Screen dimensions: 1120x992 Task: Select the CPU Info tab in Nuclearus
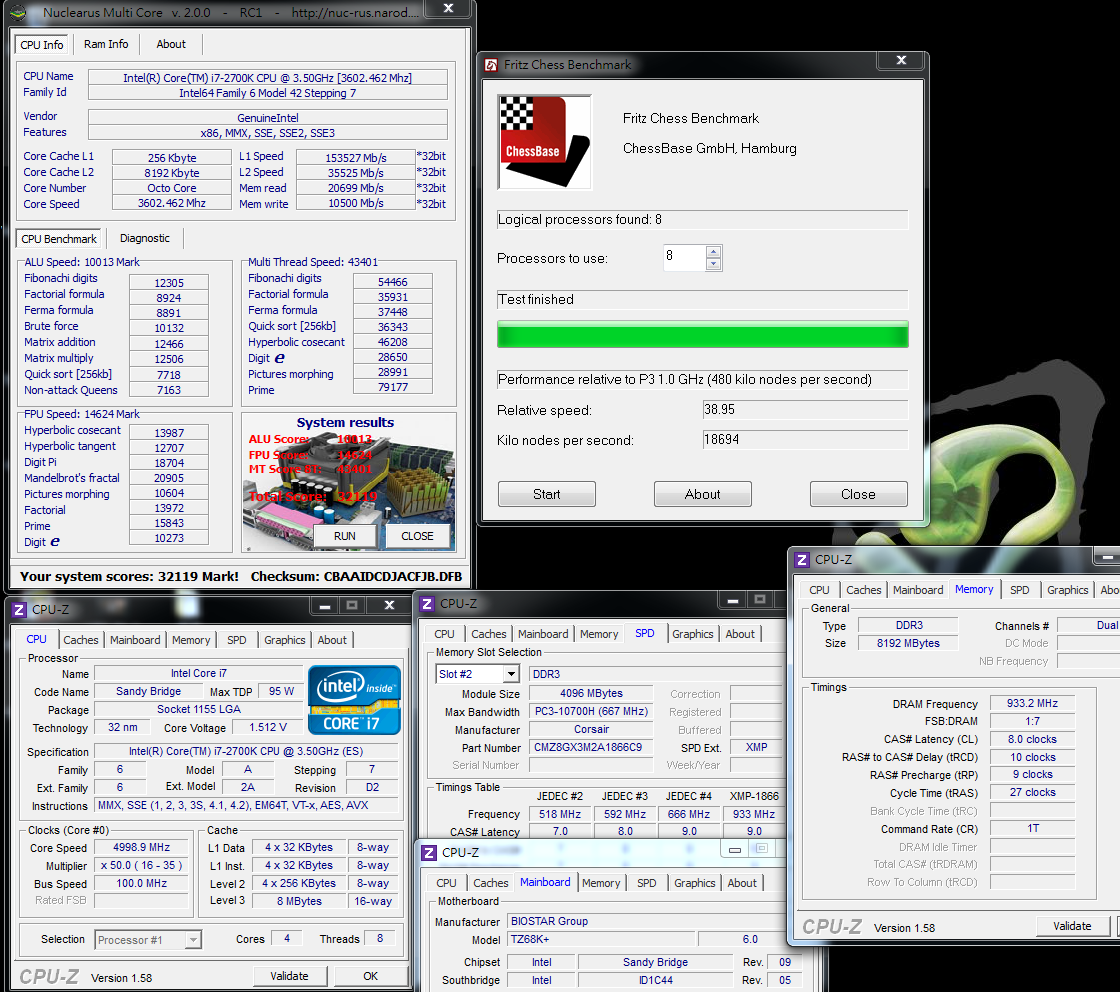[x=42, y=45]
